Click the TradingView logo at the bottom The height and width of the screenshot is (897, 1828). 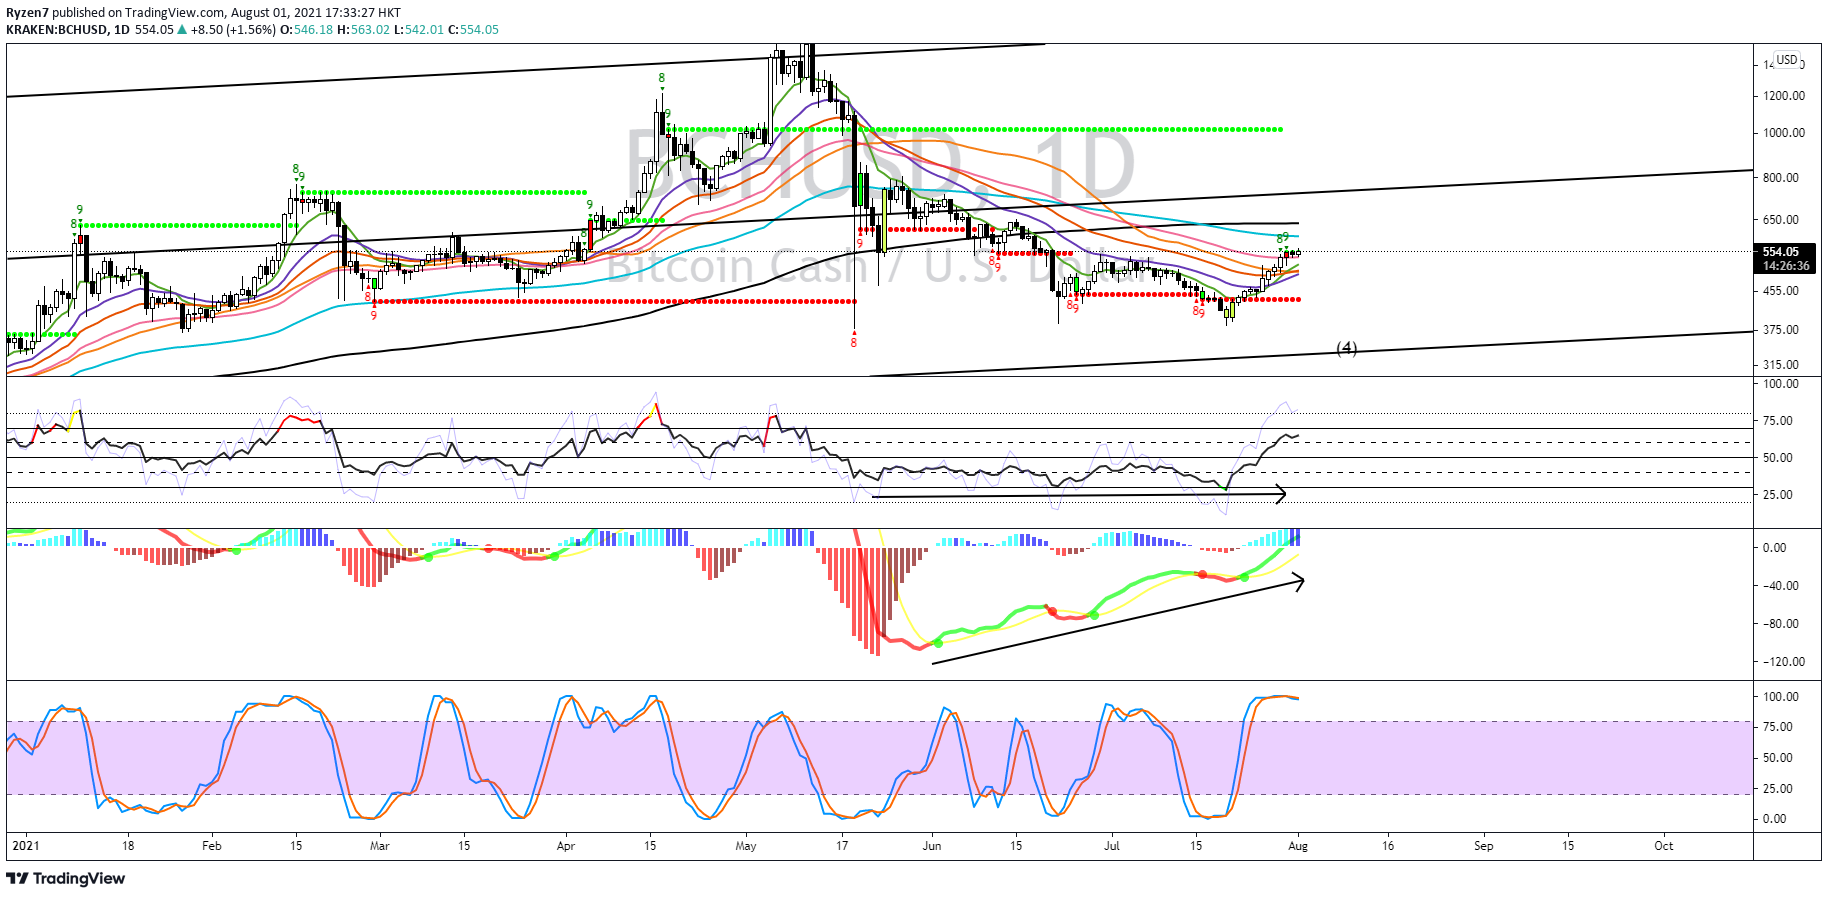coord(66,878)
